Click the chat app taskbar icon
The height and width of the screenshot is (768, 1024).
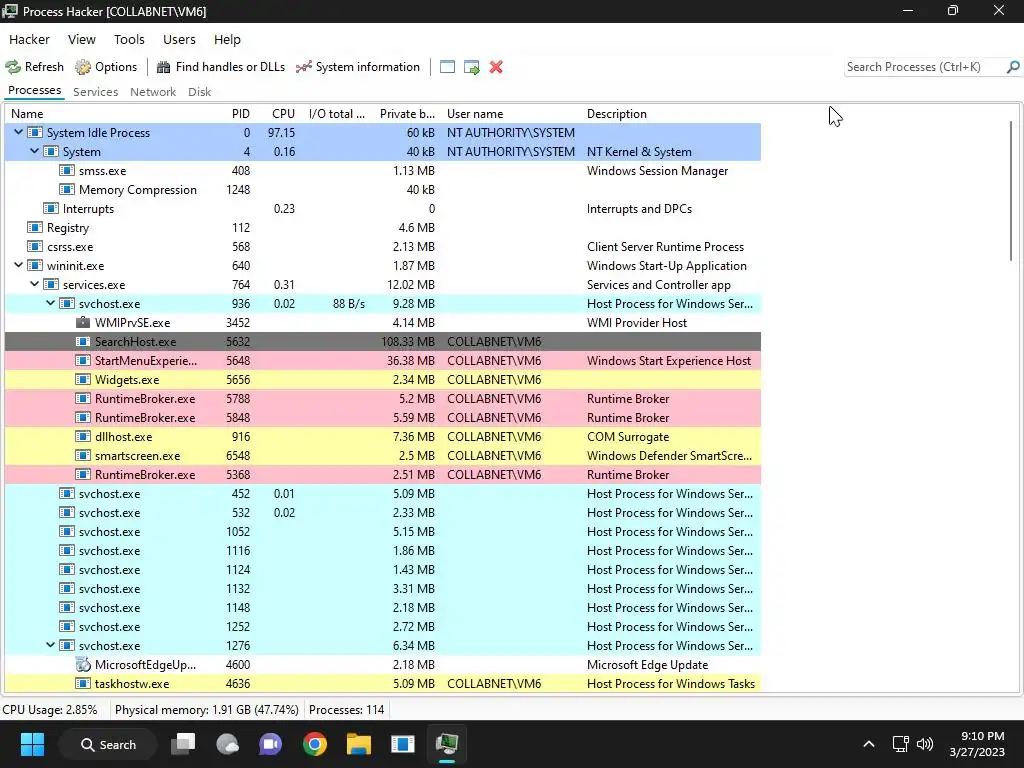[270, 744]
